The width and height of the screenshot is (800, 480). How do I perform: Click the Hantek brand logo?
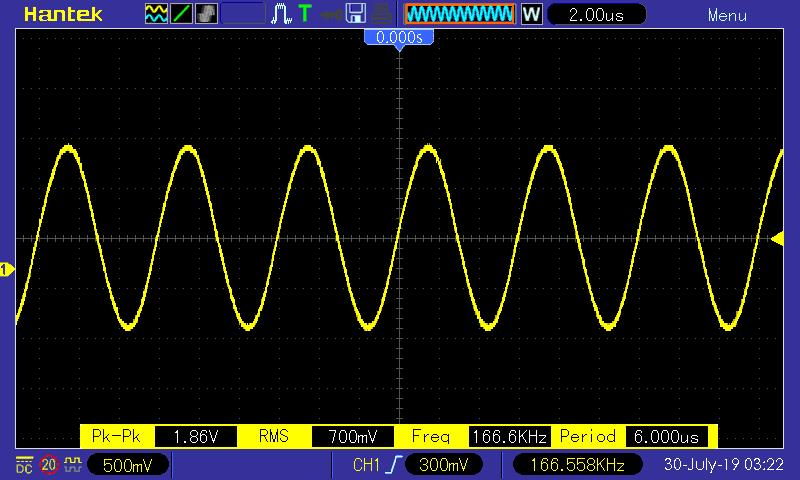(63, 14)
